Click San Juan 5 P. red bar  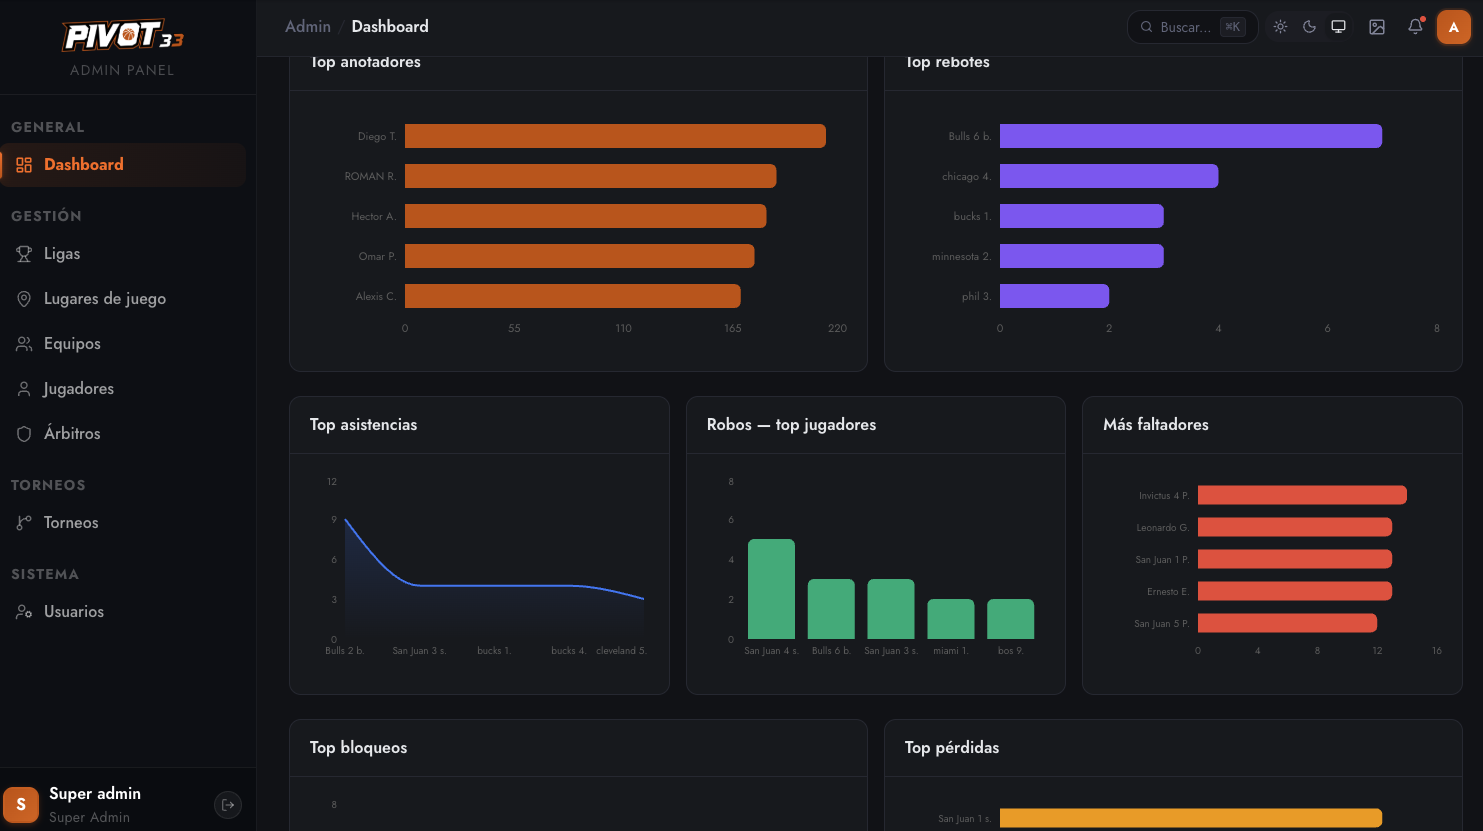pyautogui.click(x=1287, y=623)
